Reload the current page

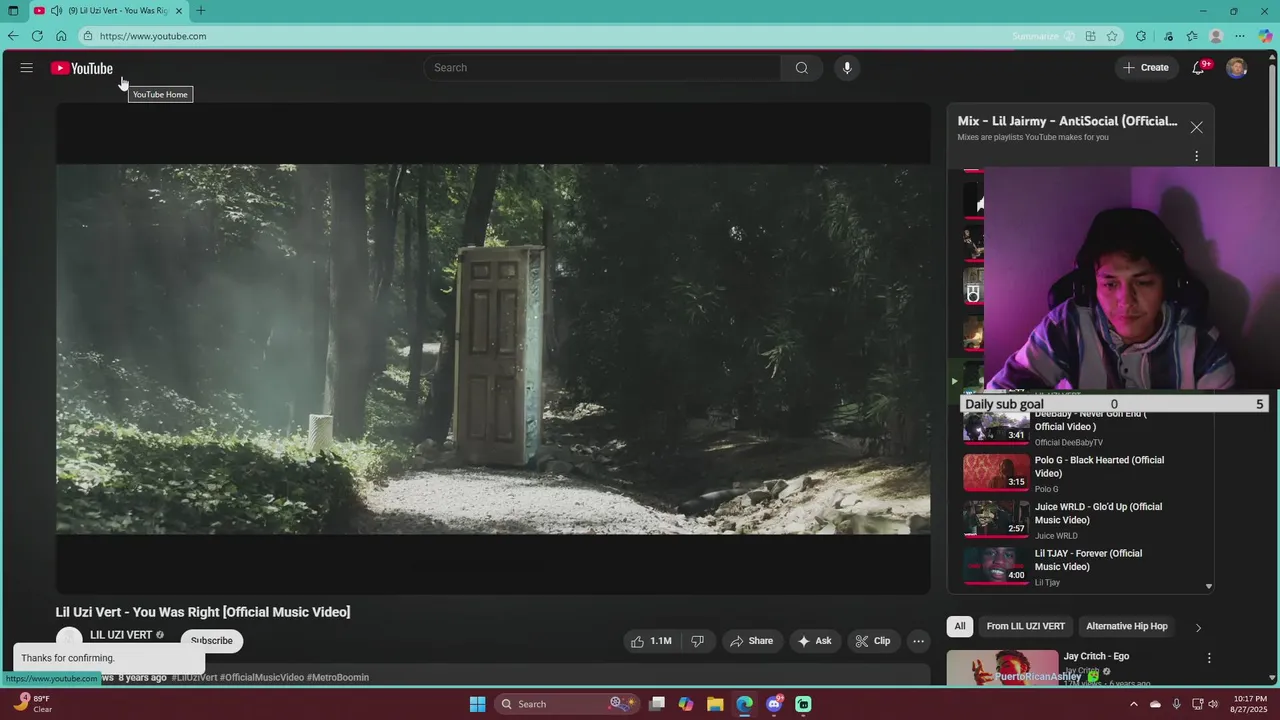(x=37, y=36)
